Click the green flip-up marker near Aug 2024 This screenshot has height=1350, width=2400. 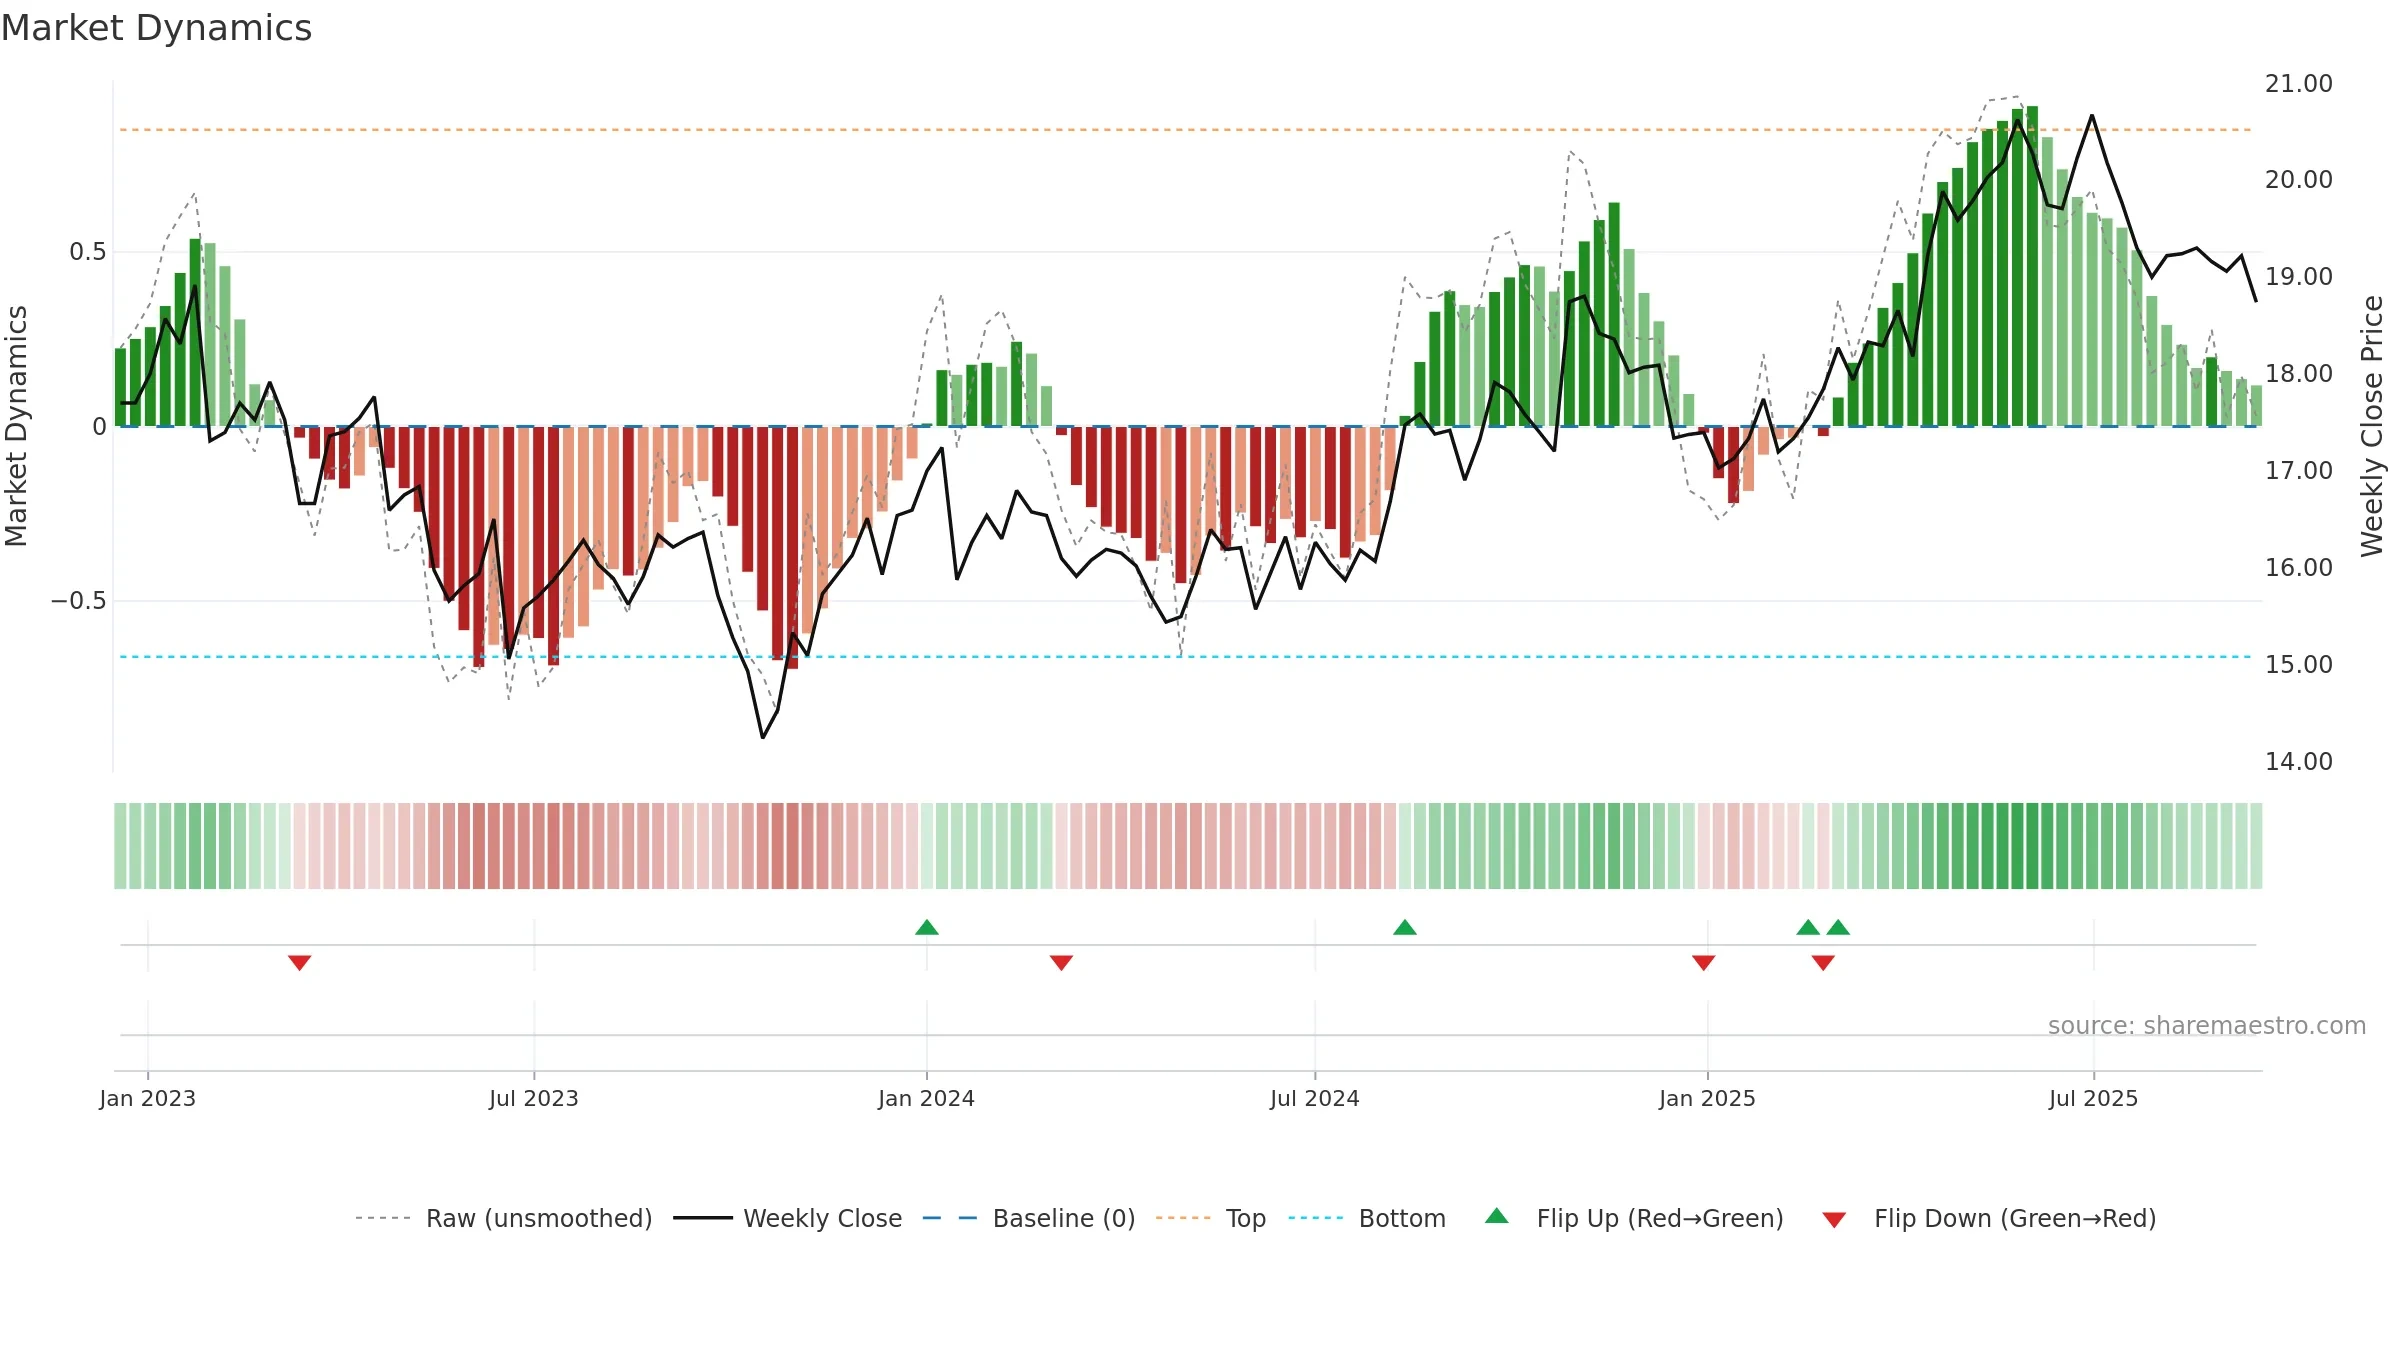[1405, 927]
